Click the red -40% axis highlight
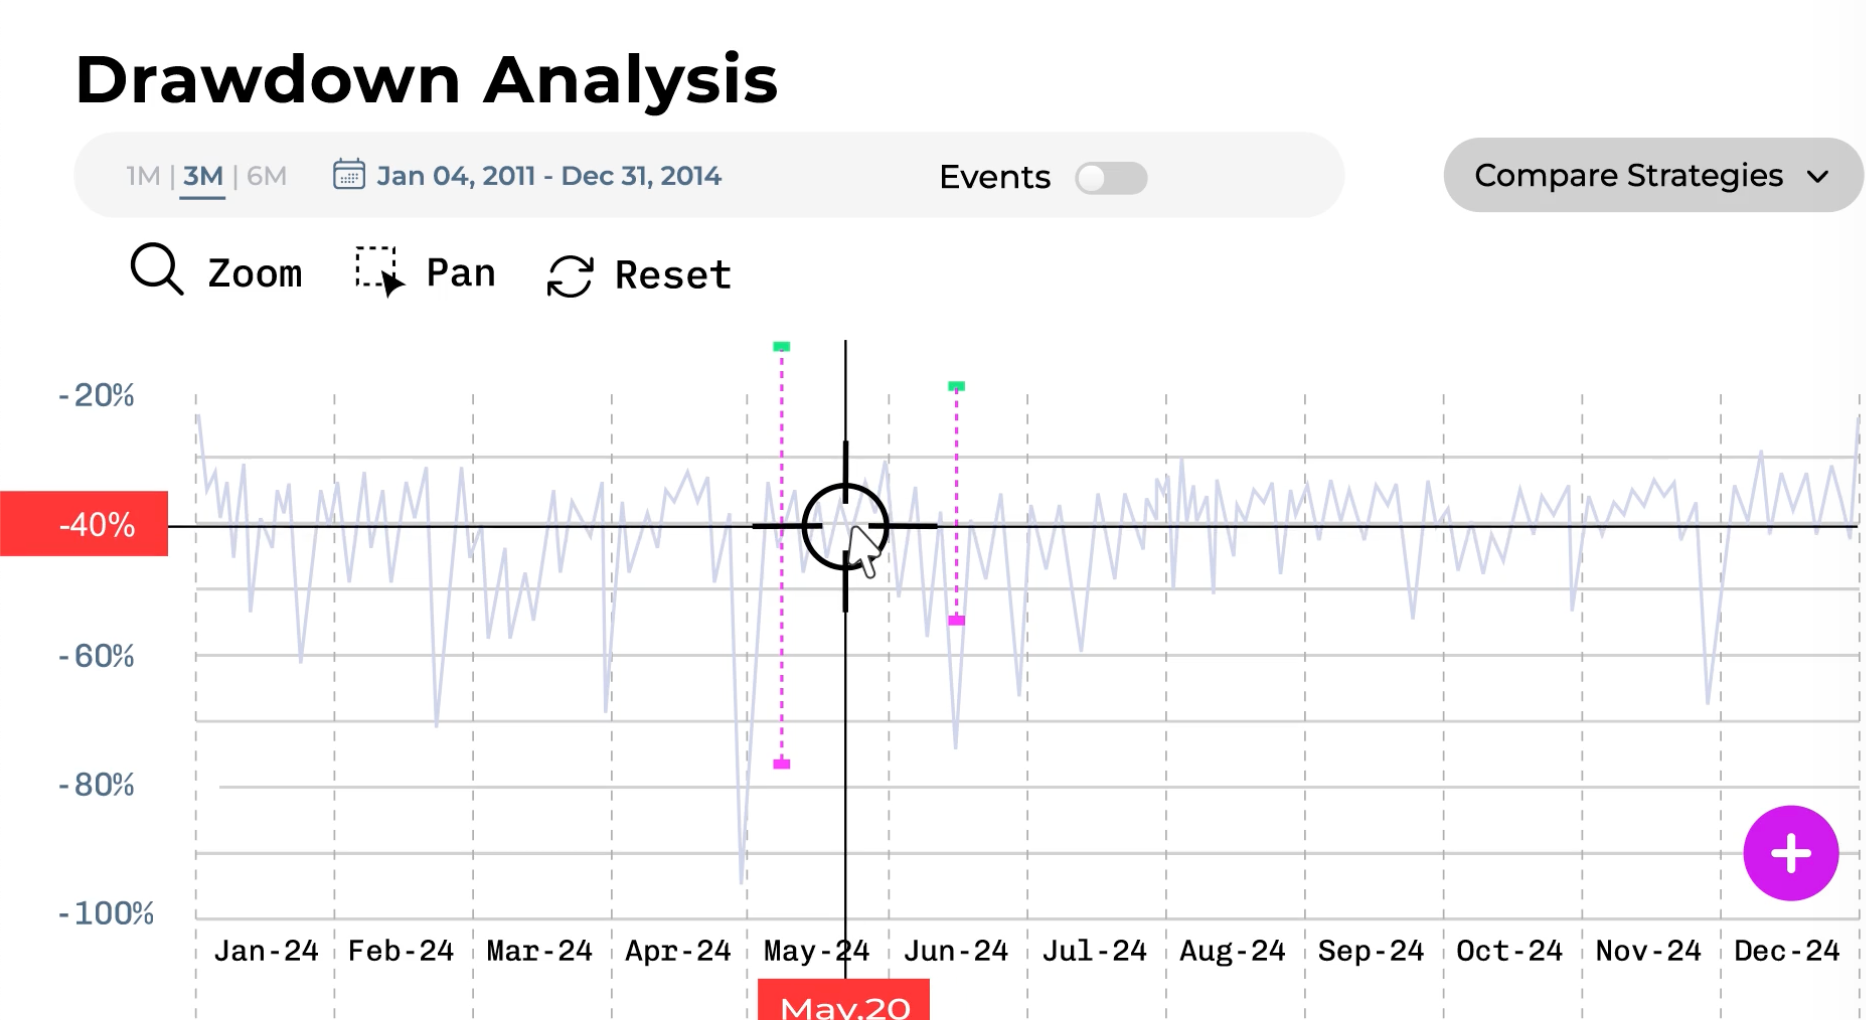This screenshot has height=1020, width=1866. pyautogui.click(x=85, y=524)
